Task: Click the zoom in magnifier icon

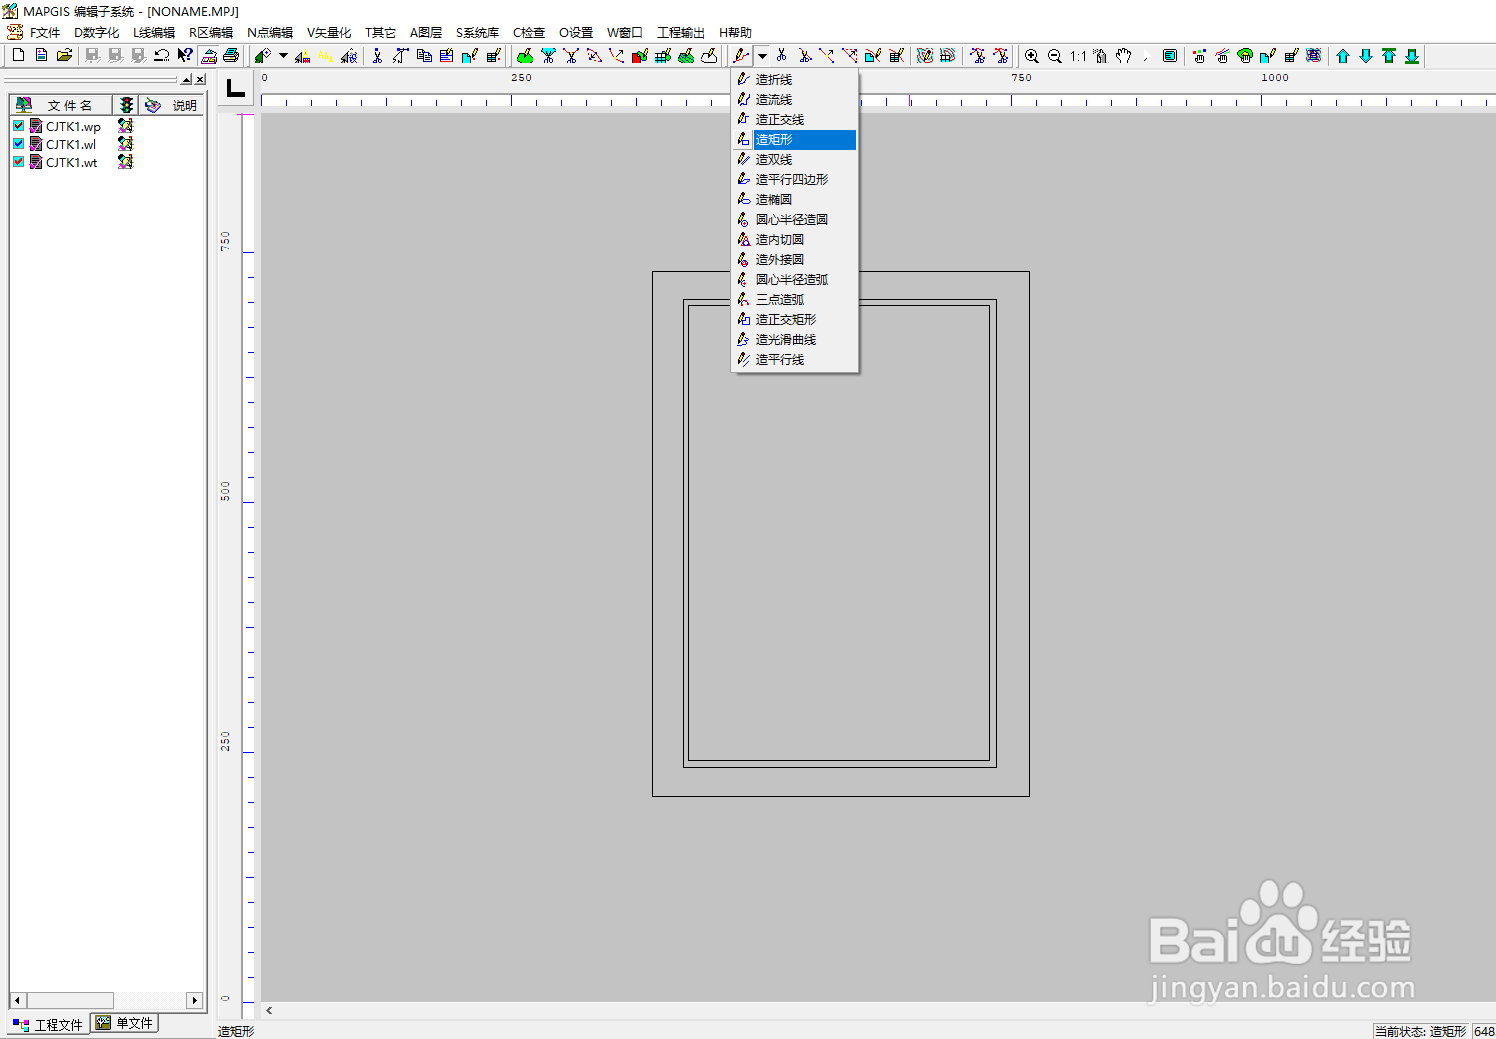Action: pos(1032,56)
